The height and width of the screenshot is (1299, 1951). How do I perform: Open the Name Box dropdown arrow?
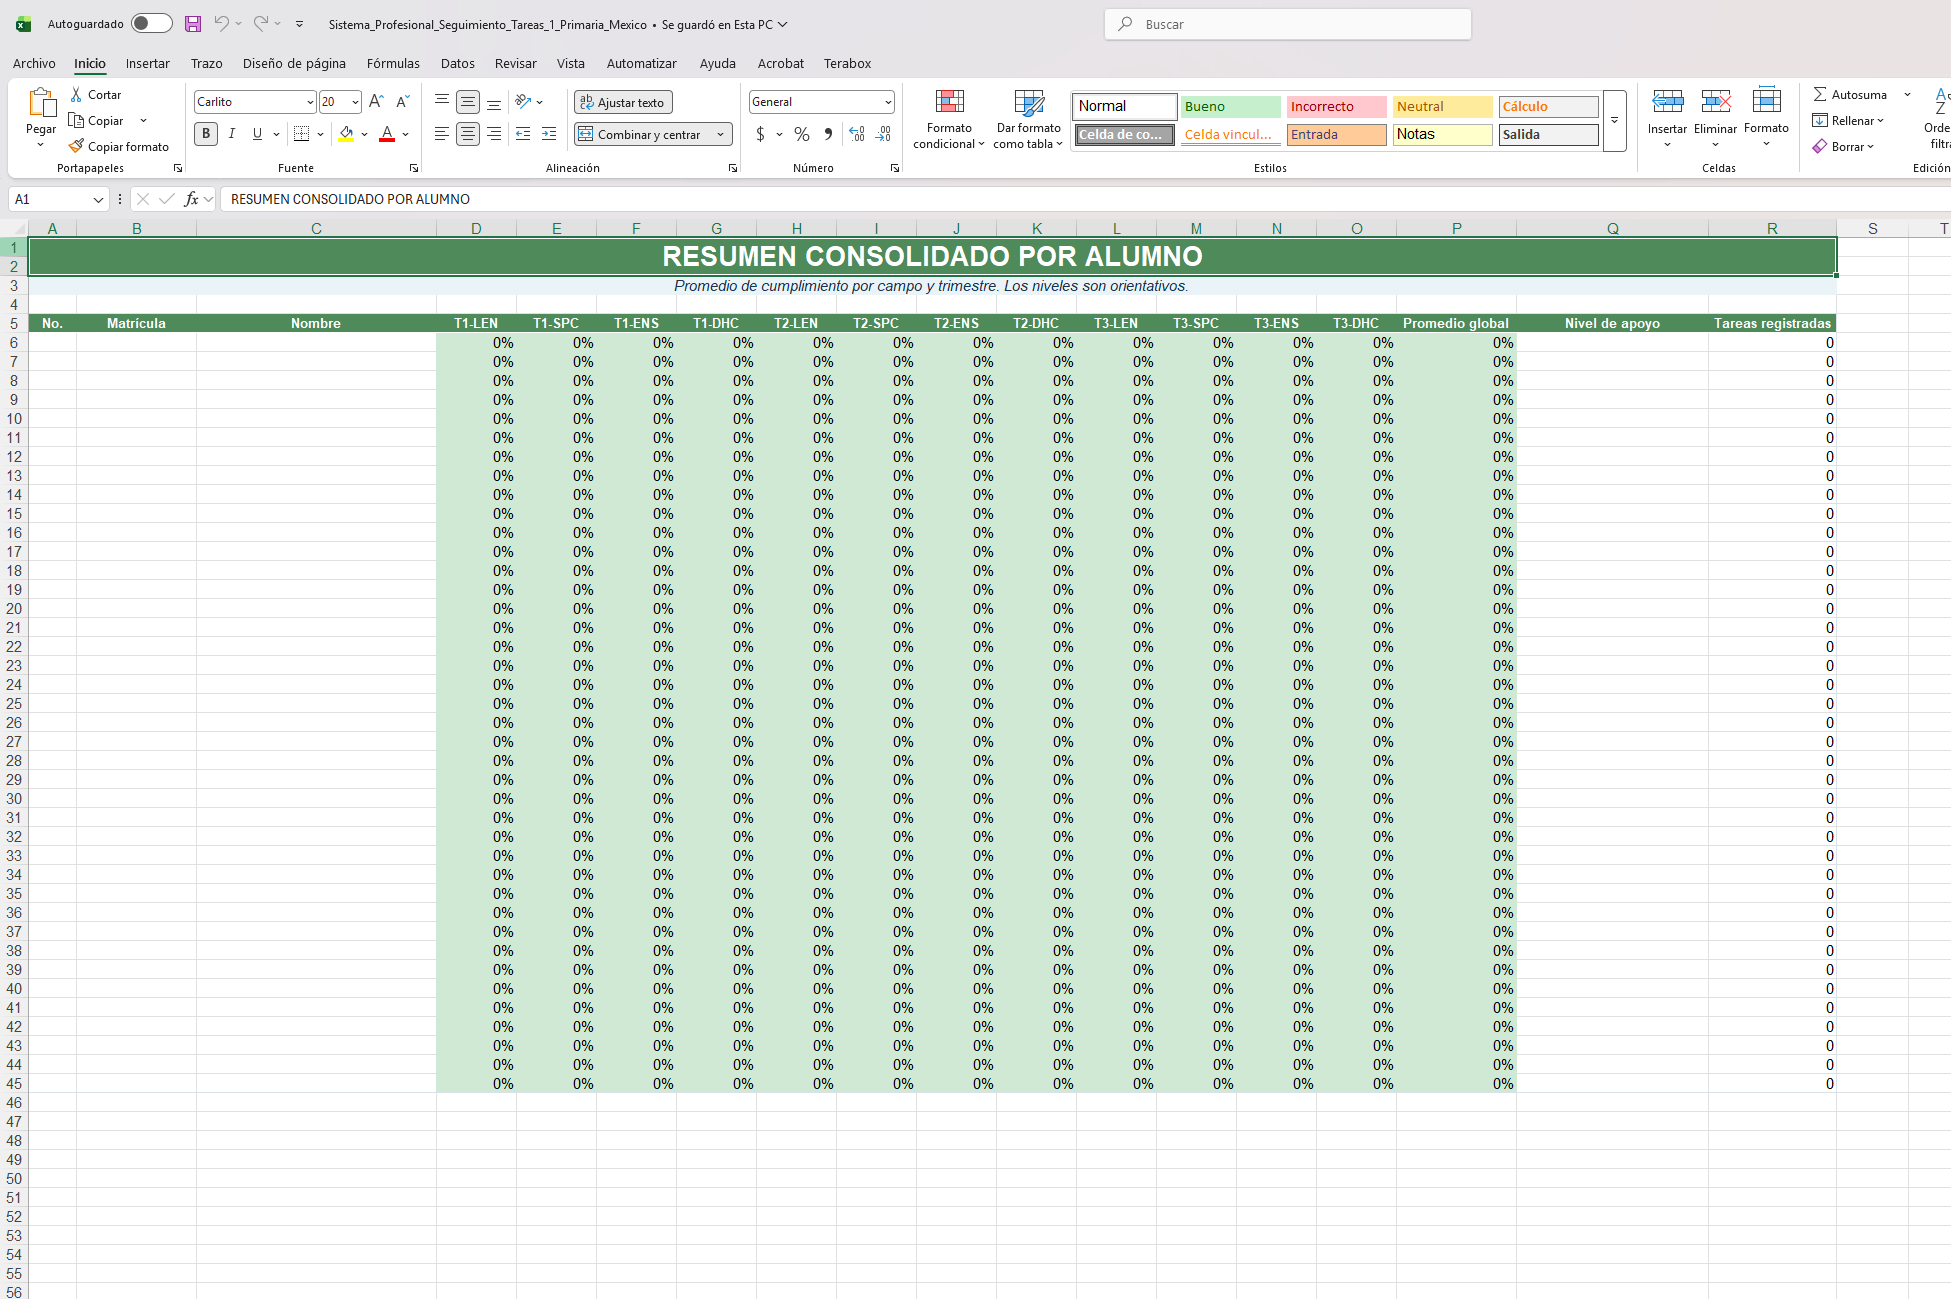(98, 199)
